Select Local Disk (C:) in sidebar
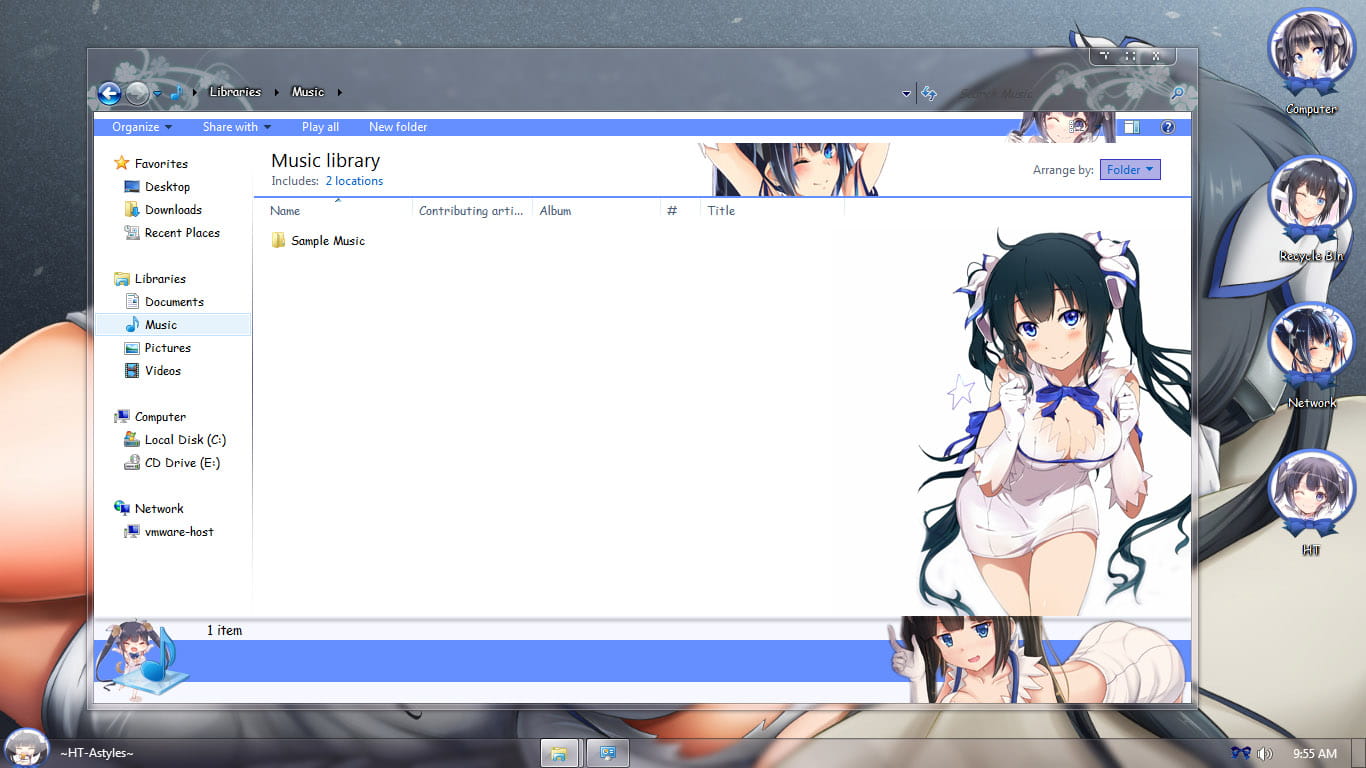The image size is (1366, 768). pos(185,440)
